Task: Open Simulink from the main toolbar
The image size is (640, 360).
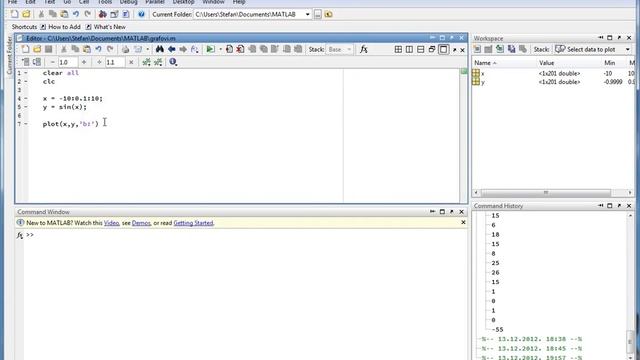Action: tap(103, 14)
